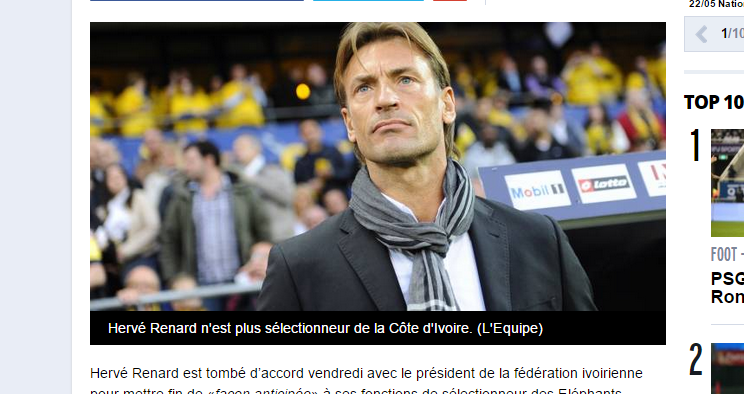Click the truncated line mentioning Eléphants
Image resolution: width=744 pixels, height=405 pixels.
355,392
